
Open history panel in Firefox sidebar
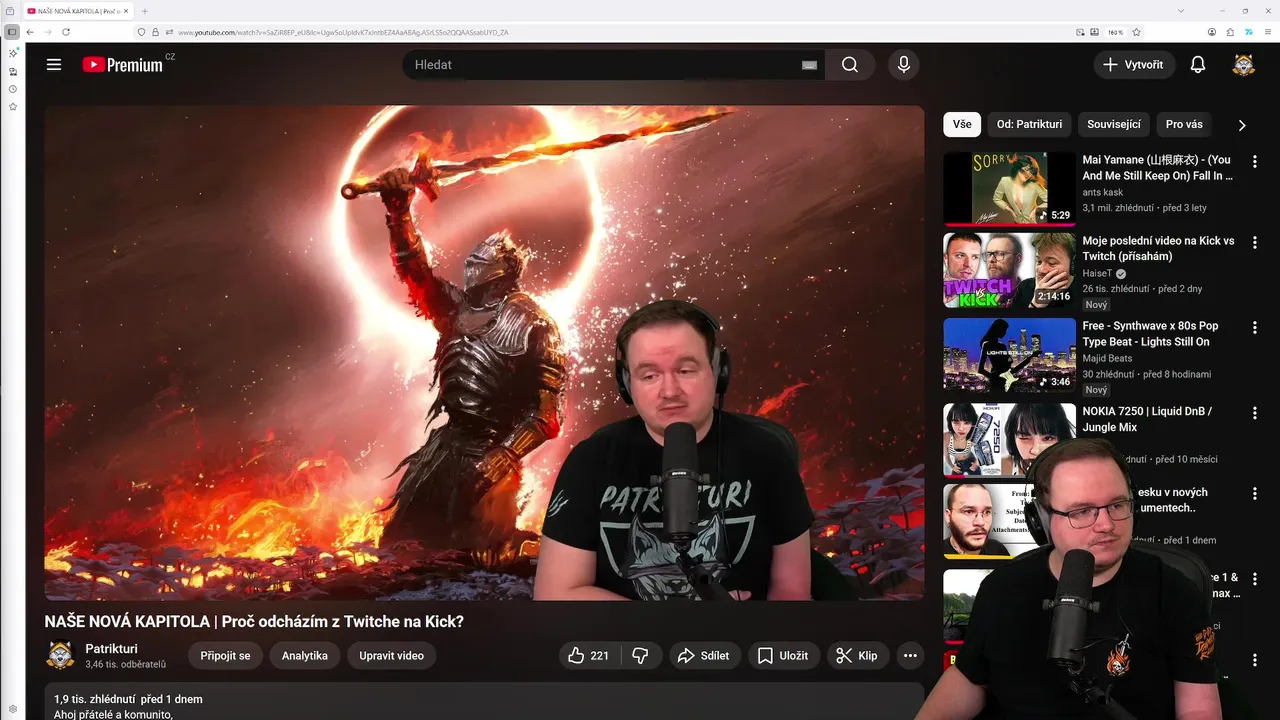click(13, 89)
